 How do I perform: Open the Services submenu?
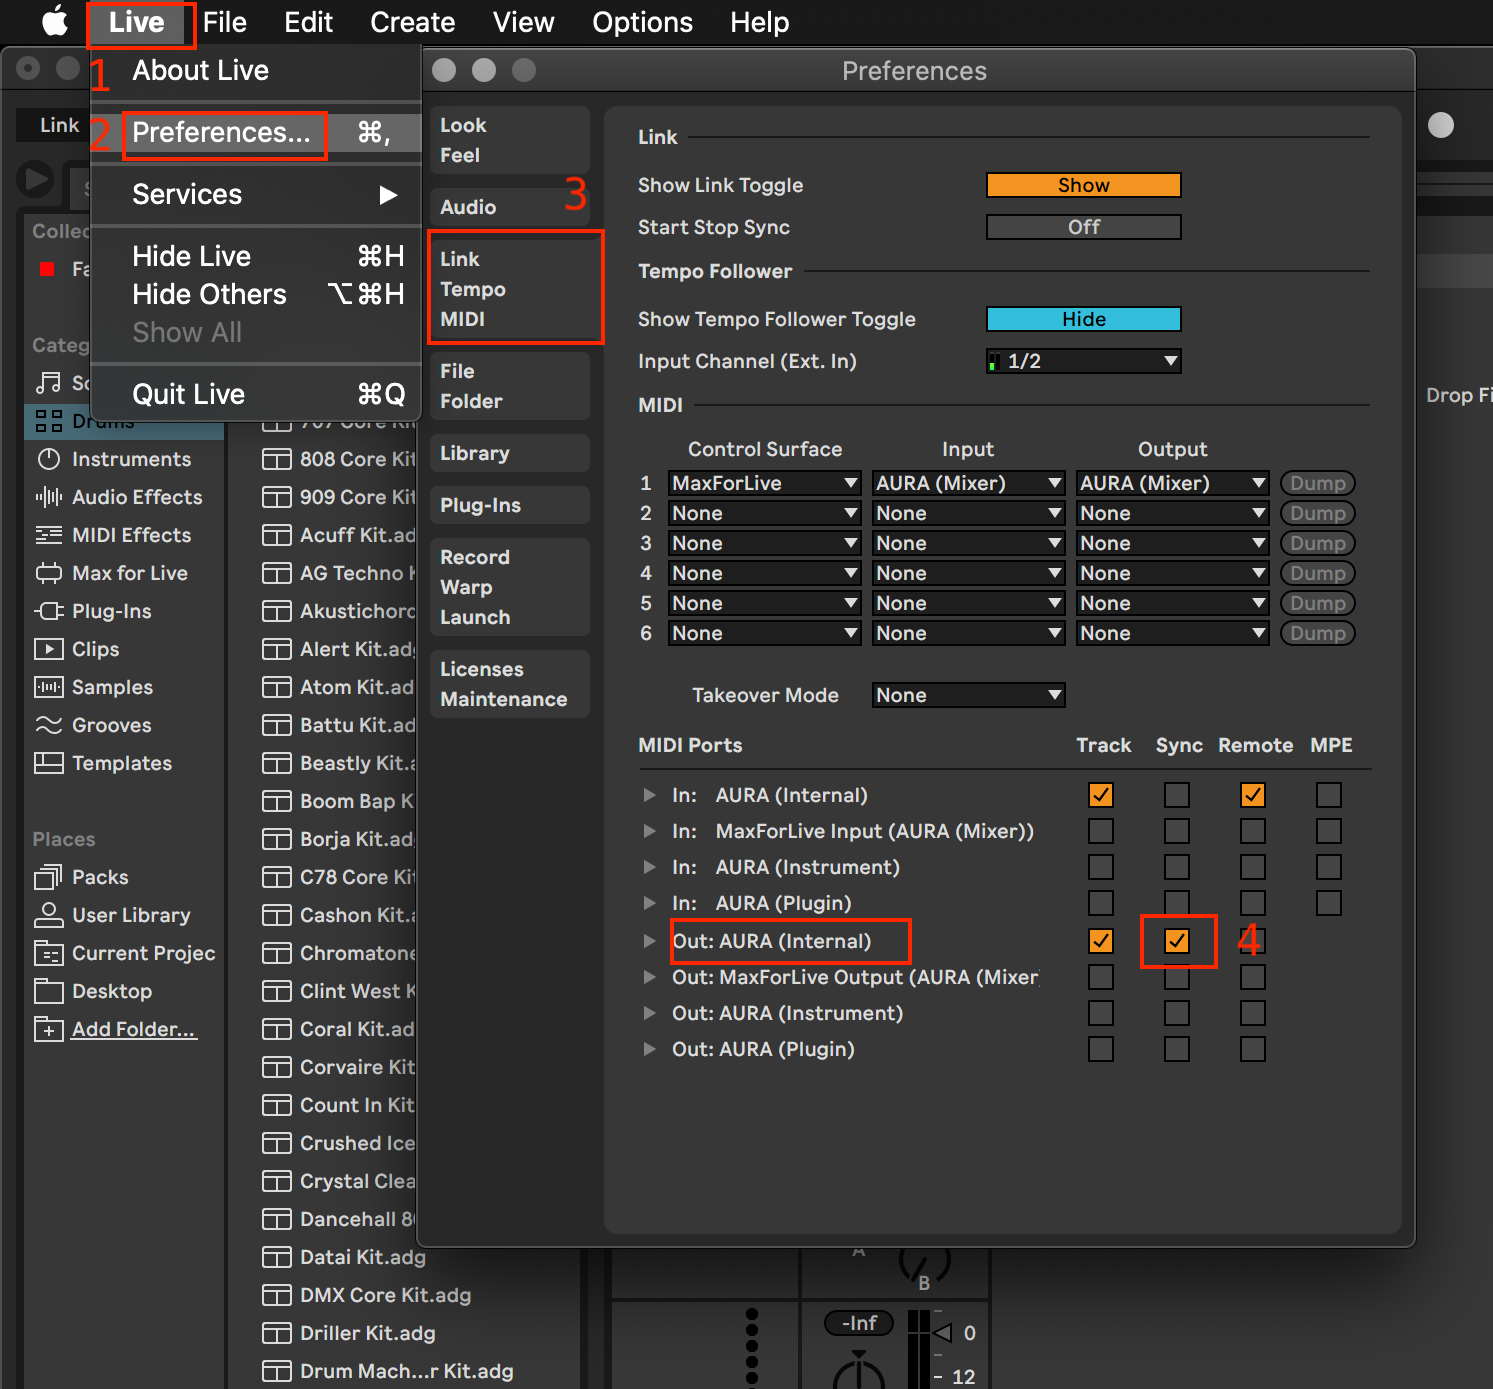tap(256, 195)
